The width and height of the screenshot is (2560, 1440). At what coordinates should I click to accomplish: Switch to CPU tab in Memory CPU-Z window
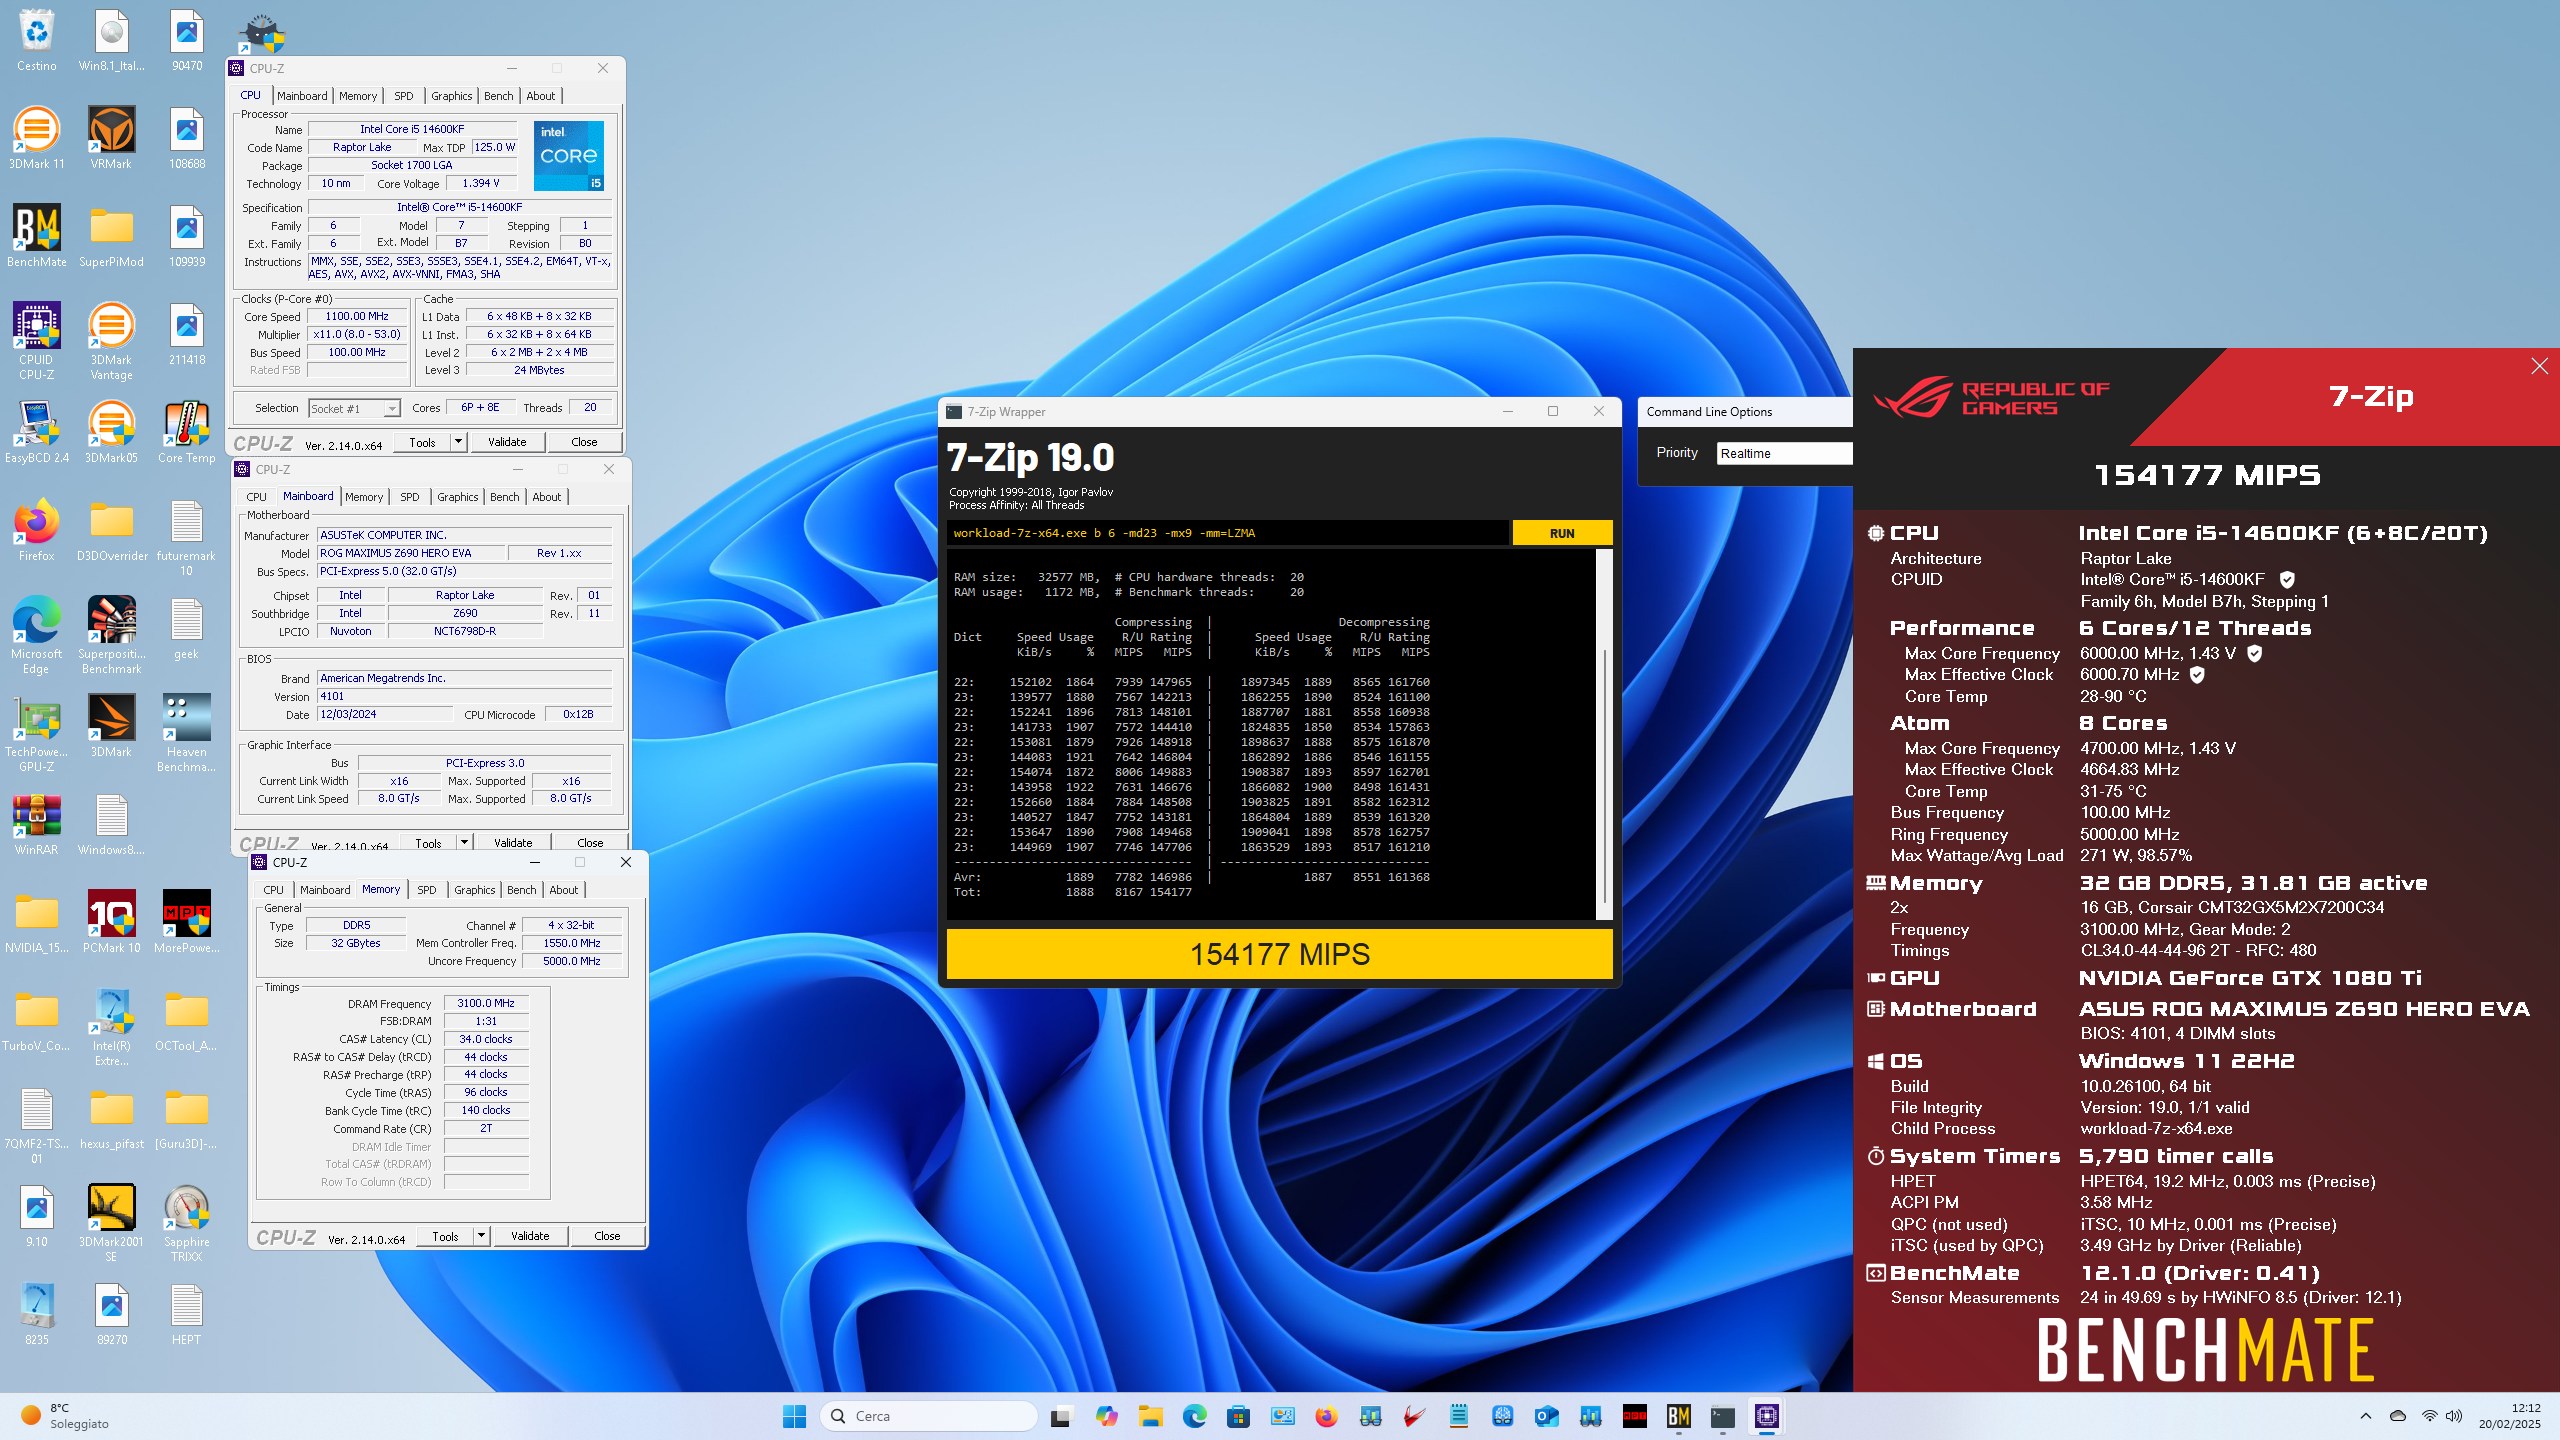(x=273, y=890)
